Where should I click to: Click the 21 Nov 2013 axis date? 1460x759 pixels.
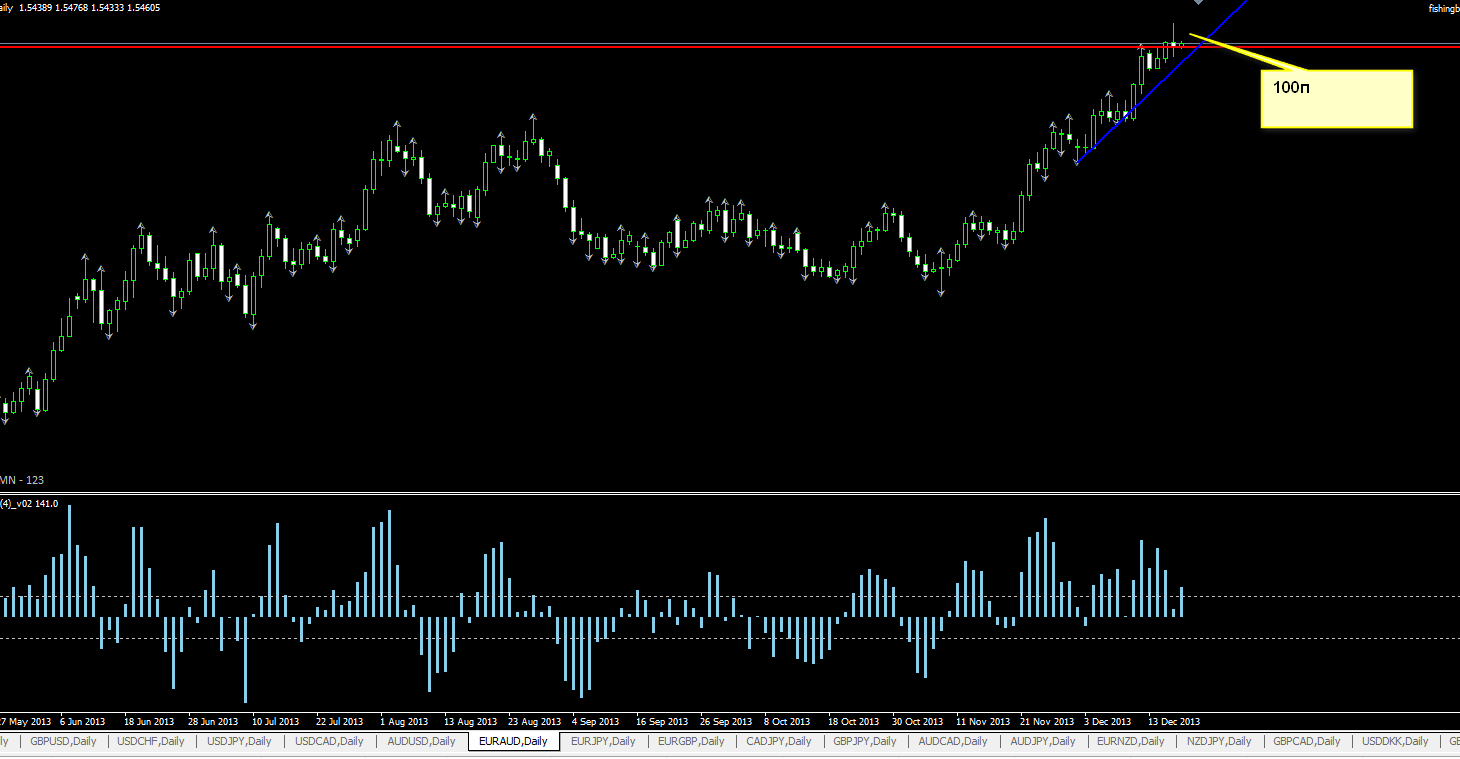(1047, 721)
